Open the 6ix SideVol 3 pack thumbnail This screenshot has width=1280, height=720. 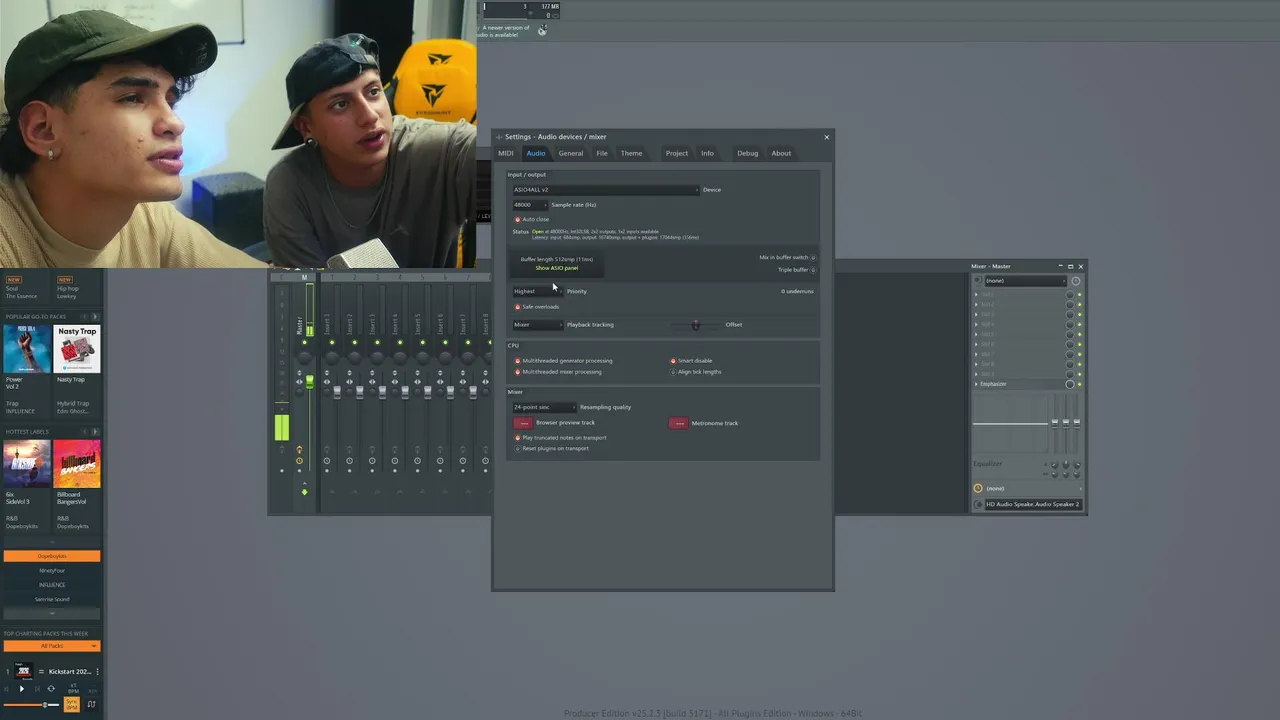(x=26, y=464)
